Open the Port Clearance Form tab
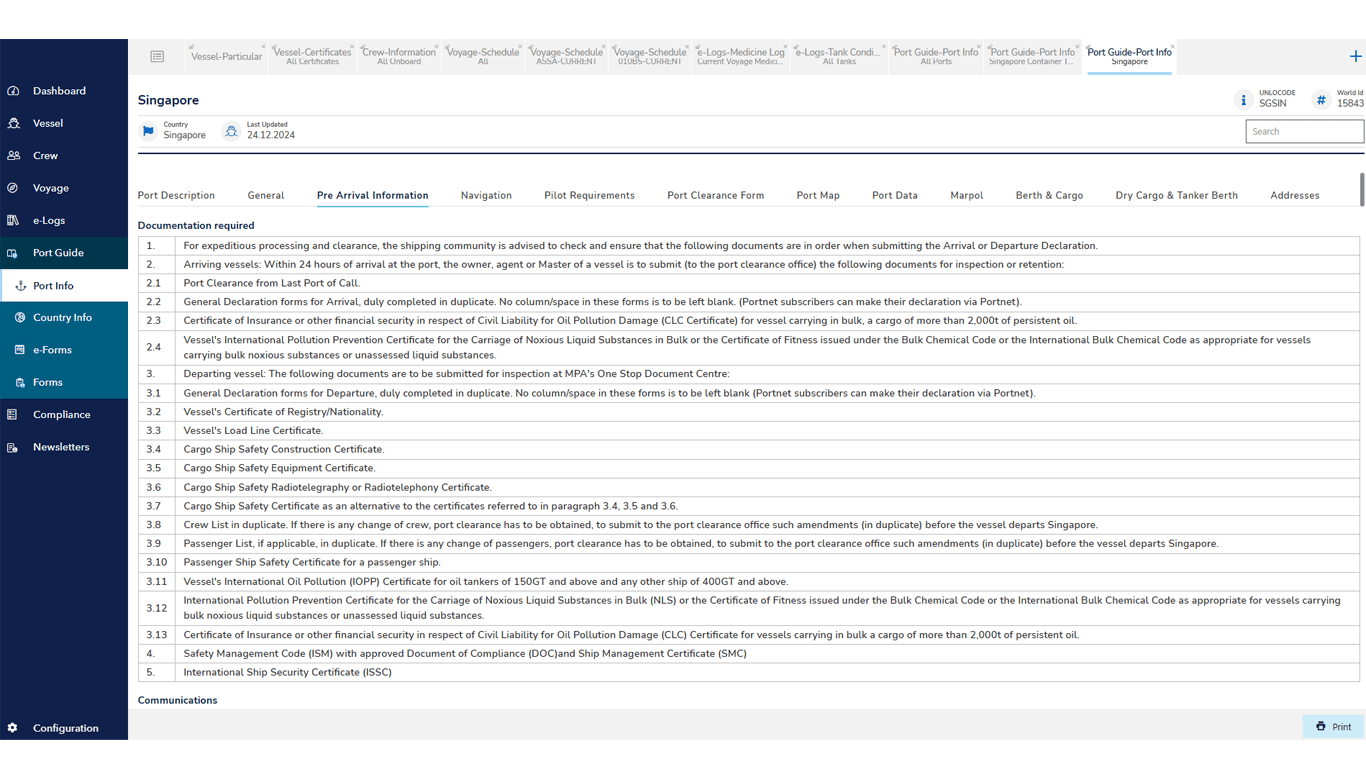The width and height of the screenshot is (1366, 768). [x=715, y=195]
